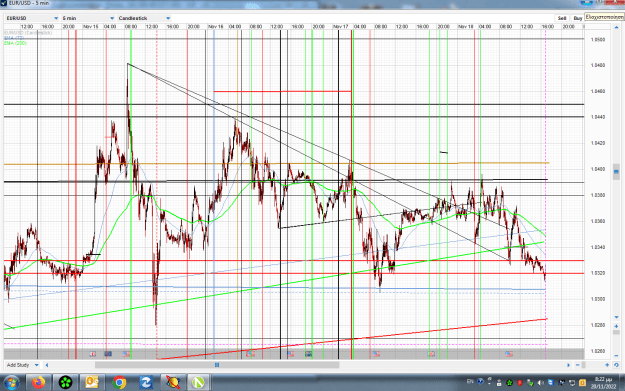Image resolution: width=625 pixels, height=391 pixels.
Task: Open the green N app in taskbar
Action: pos(198,383)
